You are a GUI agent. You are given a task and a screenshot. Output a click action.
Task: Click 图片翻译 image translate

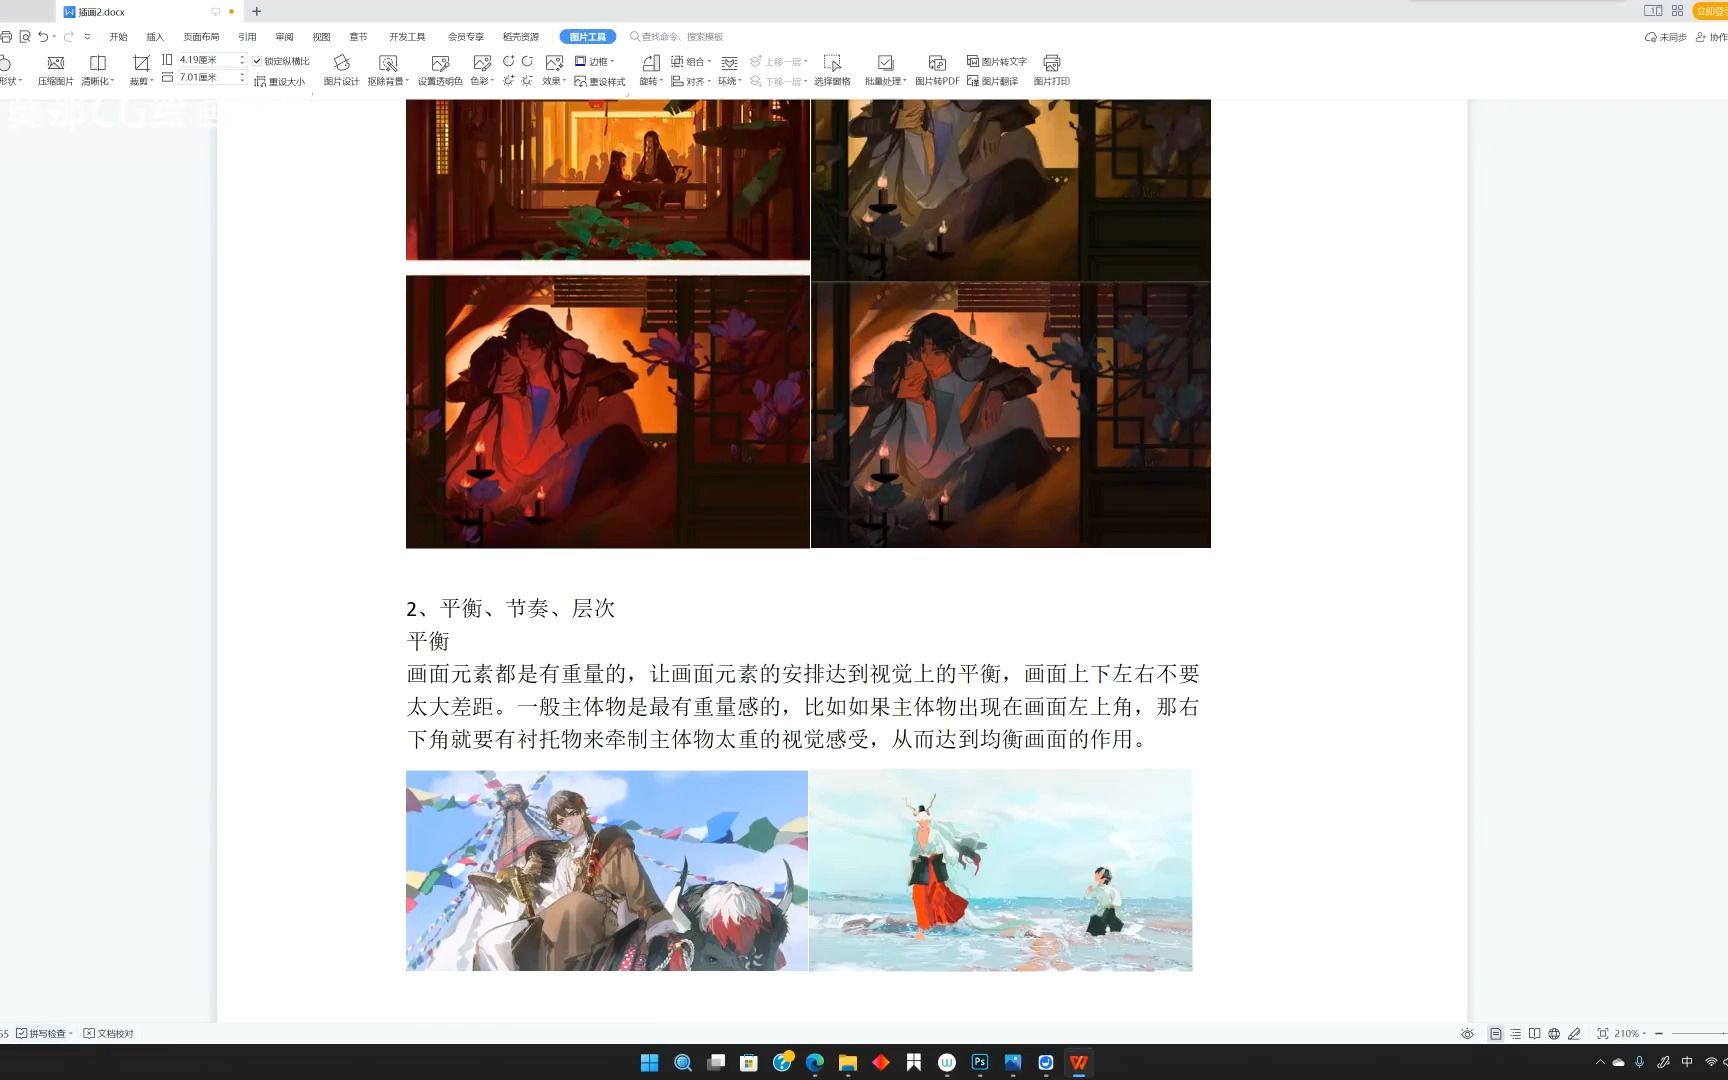[993, 82]
